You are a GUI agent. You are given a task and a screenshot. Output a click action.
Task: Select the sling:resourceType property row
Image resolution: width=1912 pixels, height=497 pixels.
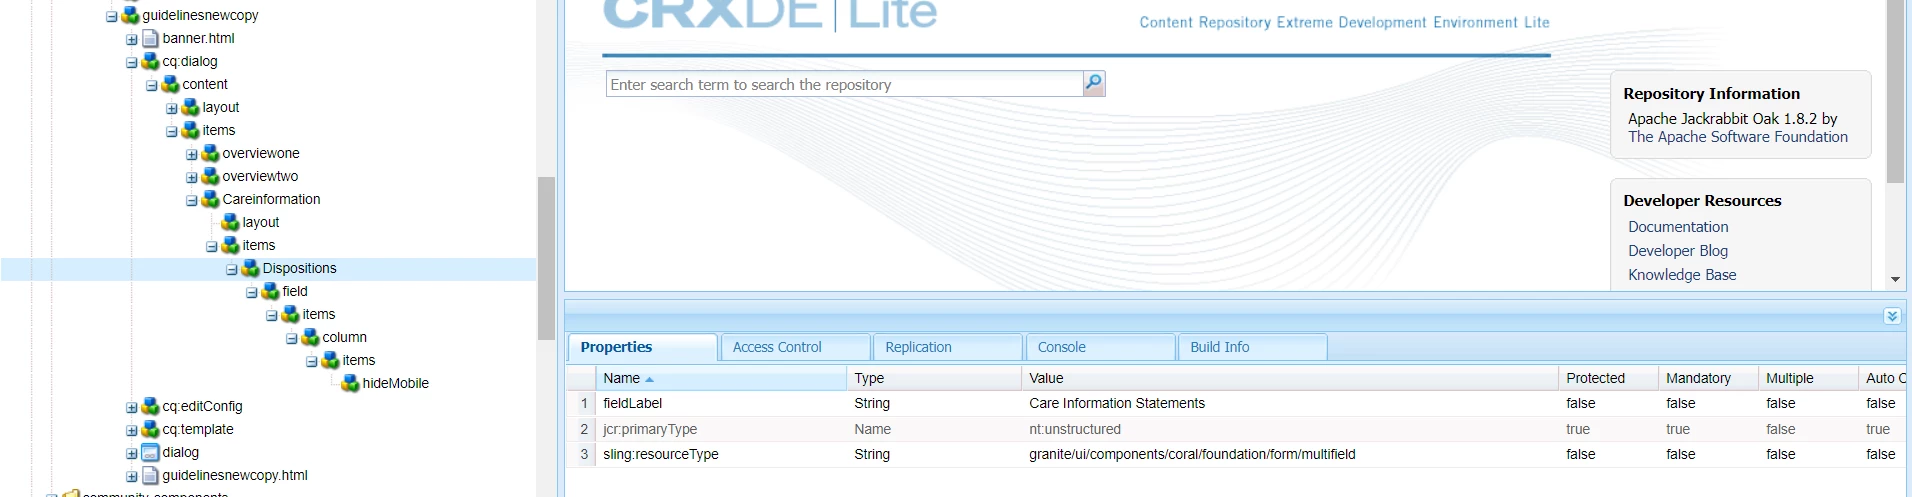click(1238, 454)
